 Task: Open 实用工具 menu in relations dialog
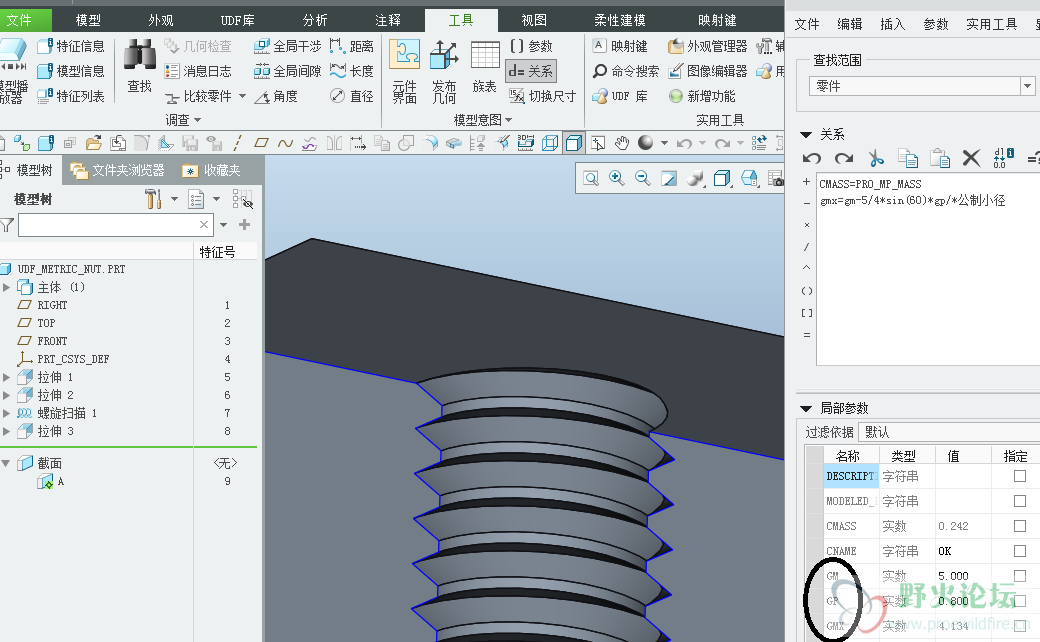tap(992, 25)
